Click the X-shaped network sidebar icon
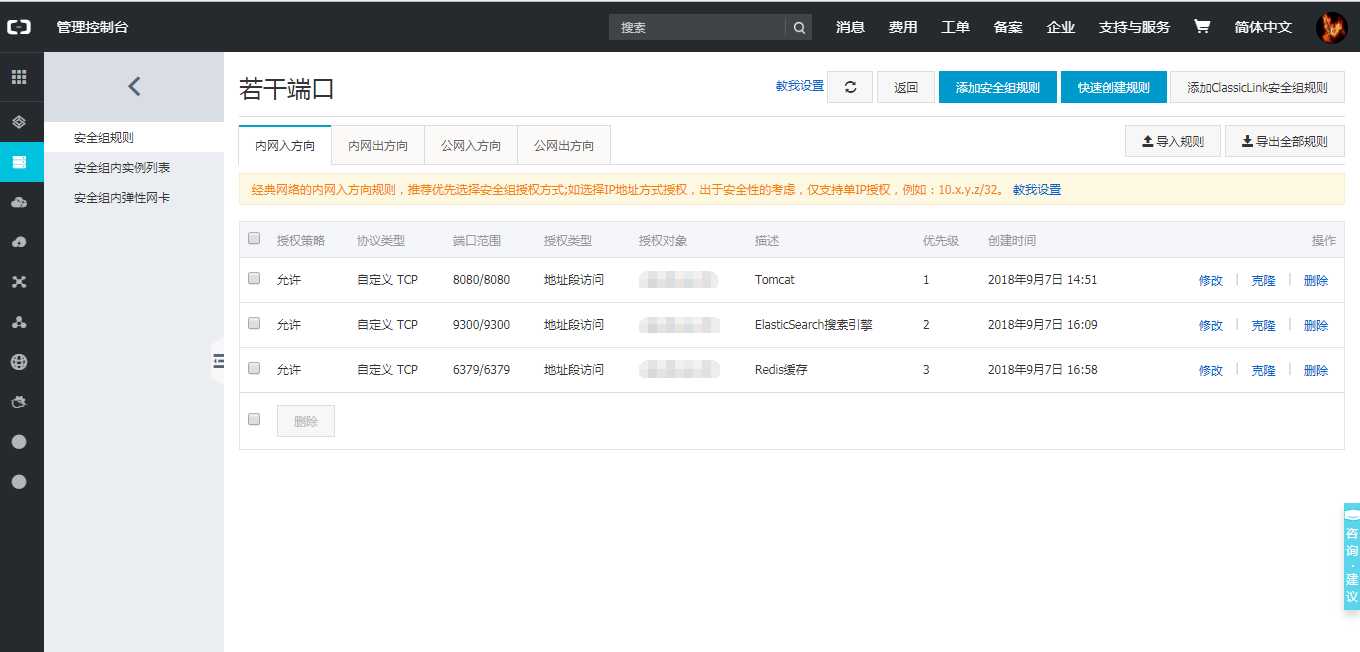 click(19, 282)
